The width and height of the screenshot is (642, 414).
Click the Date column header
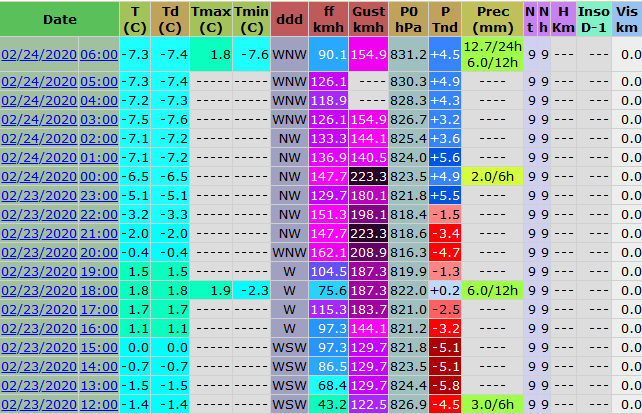point(59,19)
